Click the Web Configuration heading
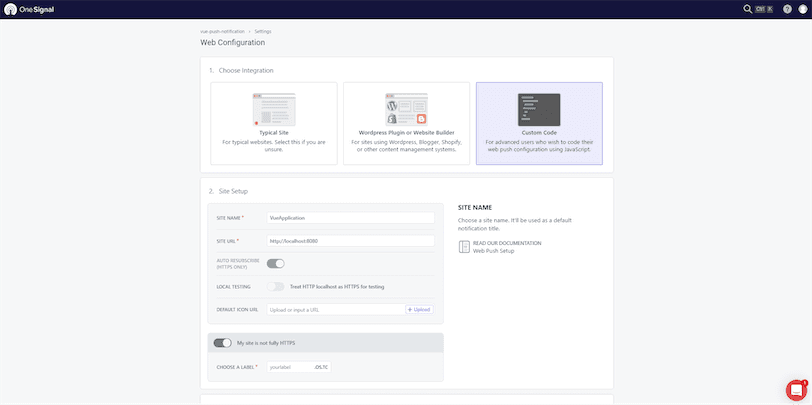The height and width of the screenshot is (405, 812). (x=233, y=42)
